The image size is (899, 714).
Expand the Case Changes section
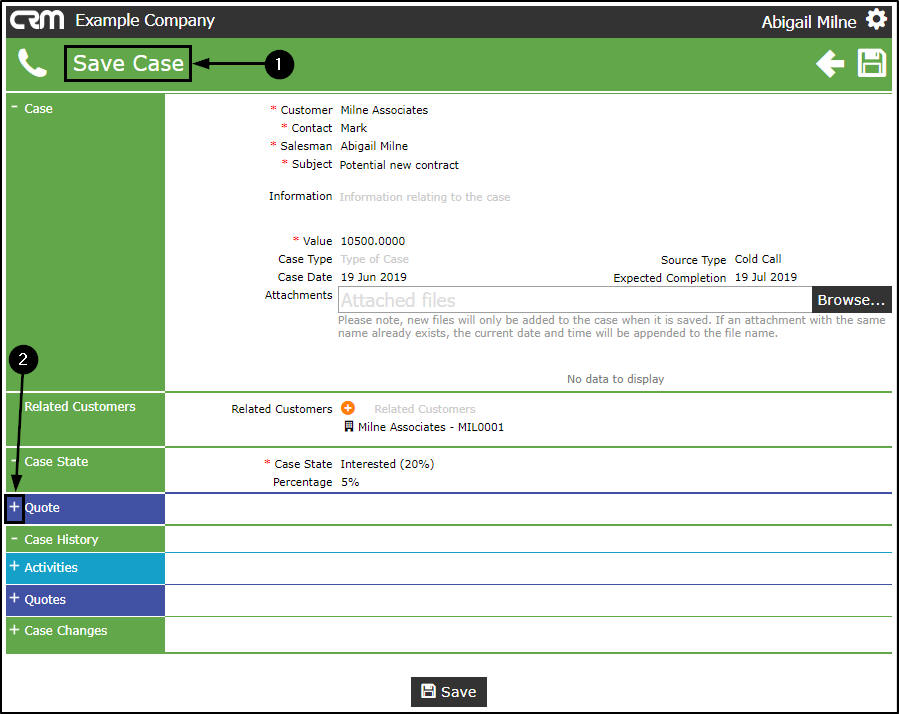click(x=14, y=631)
